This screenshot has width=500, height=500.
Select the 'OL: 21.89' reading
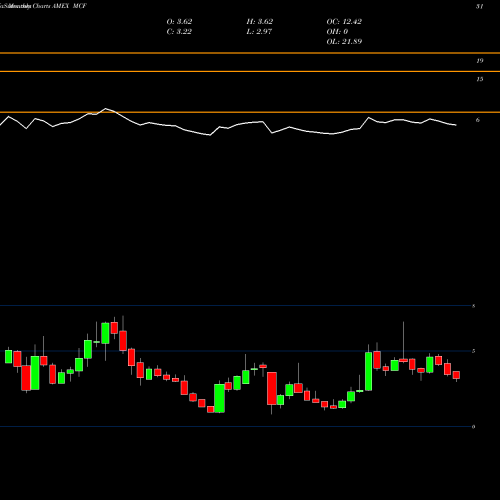[344, 42]
